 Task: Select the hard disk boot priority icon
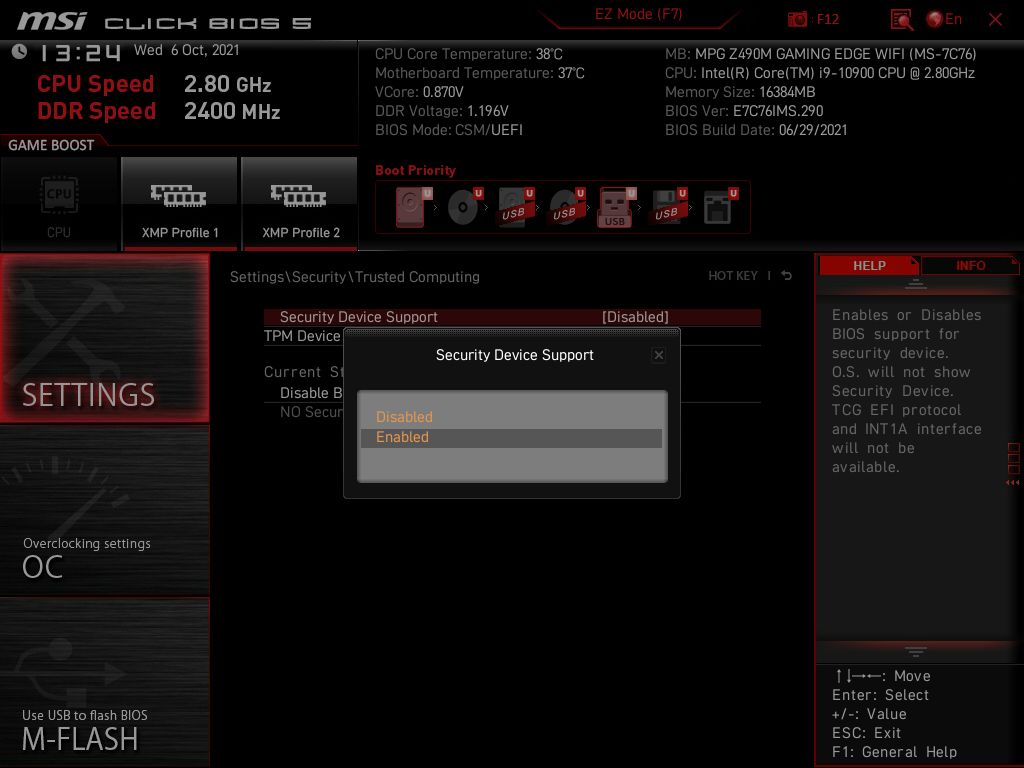click(413, 207)
